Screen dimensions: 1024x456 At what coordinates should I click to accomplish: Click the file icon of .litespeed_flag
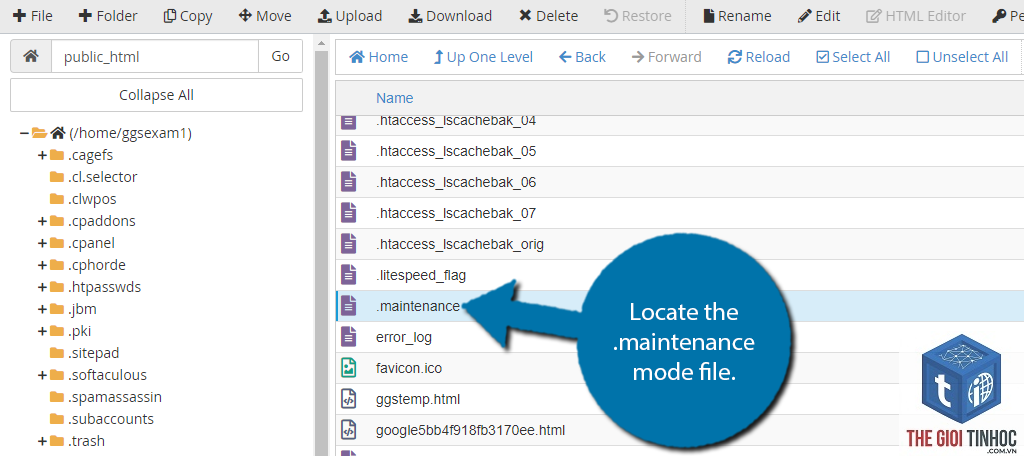click(349, 275)
